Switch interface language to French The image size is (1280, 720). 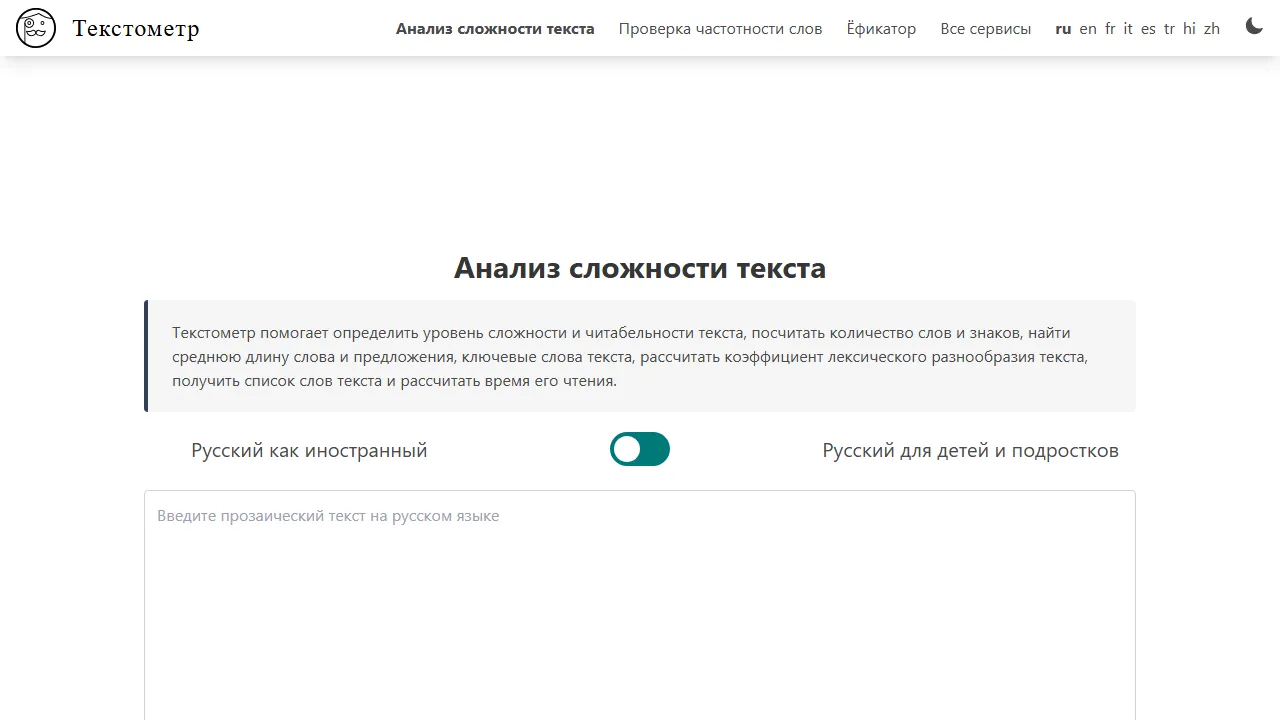pyautogui.click(x=1110, y=29)
